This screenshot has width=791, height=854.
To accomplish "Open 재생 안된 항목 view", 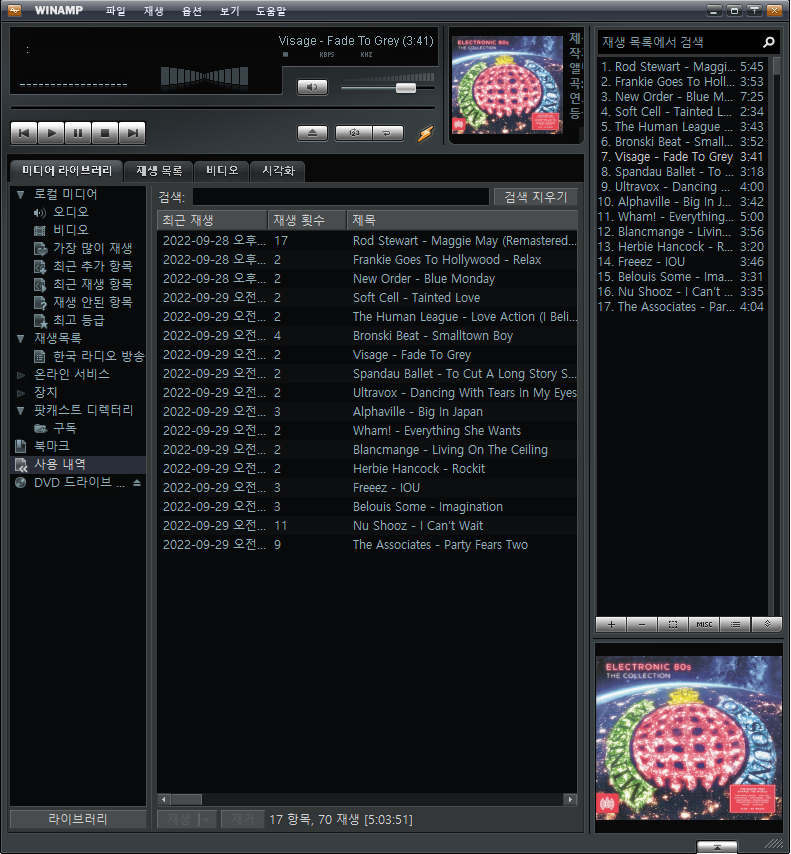I will click(x=92, y=302).
